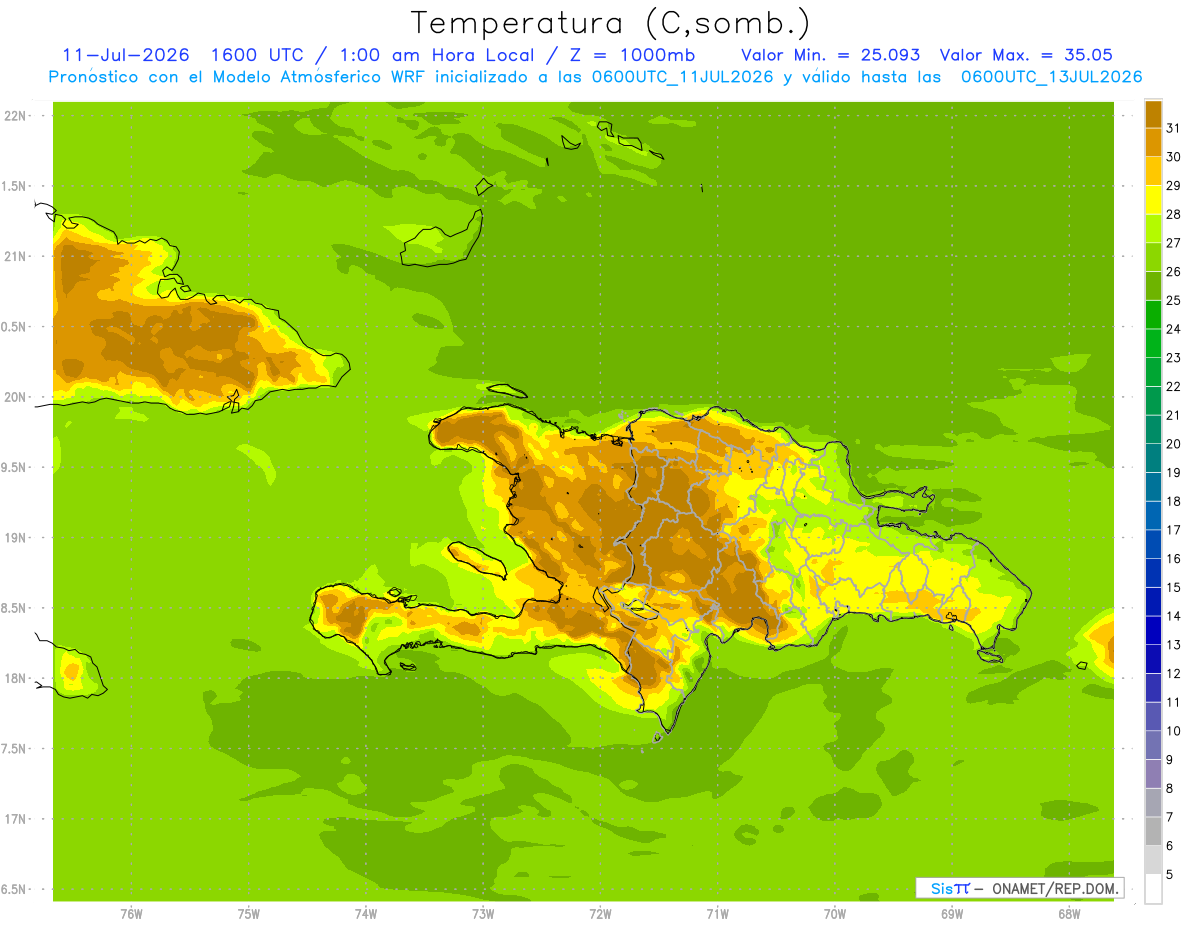Click the "20N" latitude label
The image size is (1200, 927).
[16, 397]
